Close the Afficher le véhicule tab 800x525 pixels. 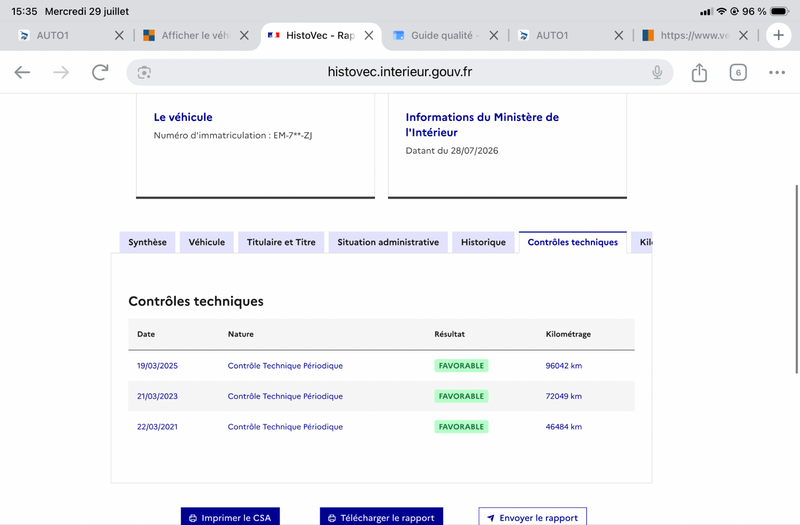(x=244, y=35)
